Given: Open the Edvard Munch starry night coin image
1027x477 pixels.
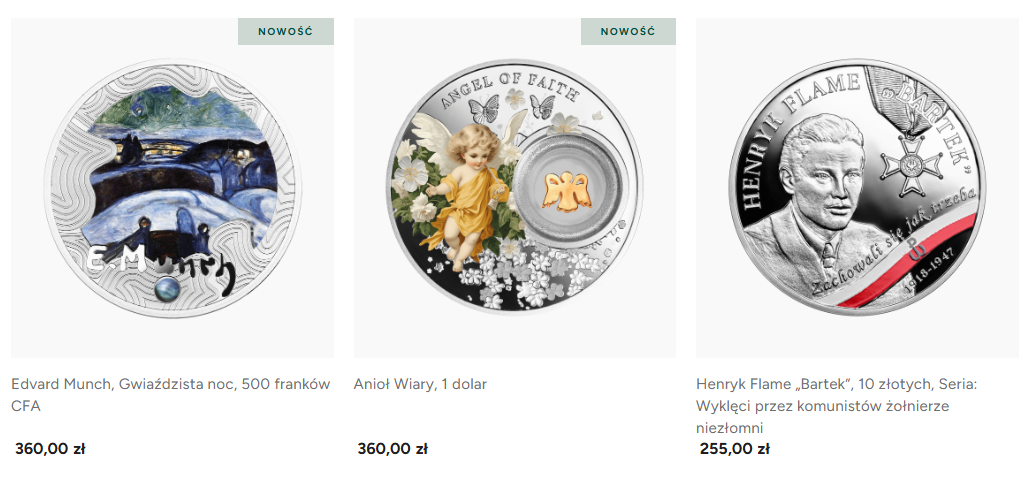Looking at the screenshot, I should pyautogui.click(x=172, y=188).
